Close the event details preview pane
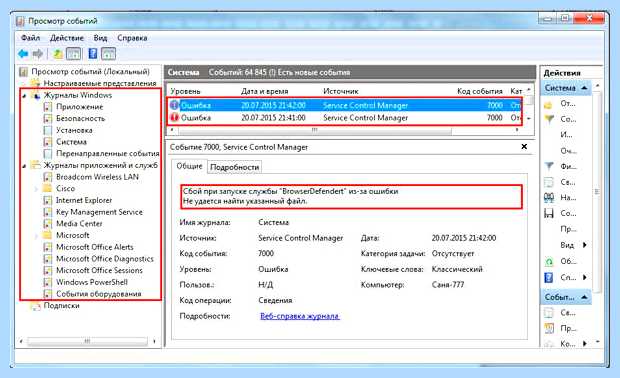 click(524, 146)
